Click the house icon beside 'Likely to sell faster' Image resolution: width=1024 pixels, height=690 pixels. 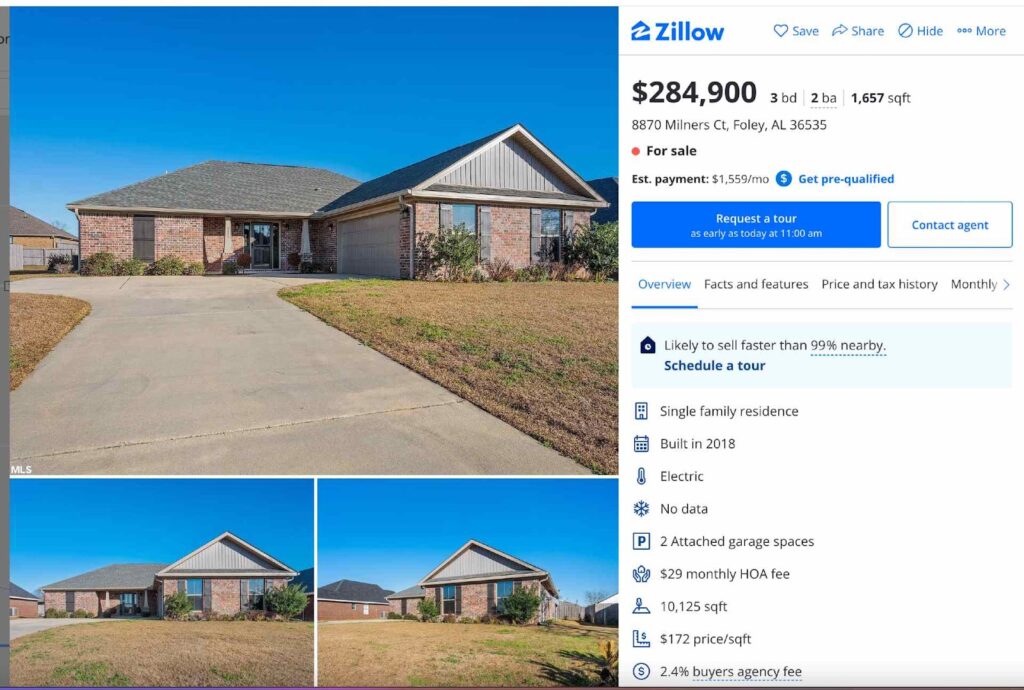647,345
